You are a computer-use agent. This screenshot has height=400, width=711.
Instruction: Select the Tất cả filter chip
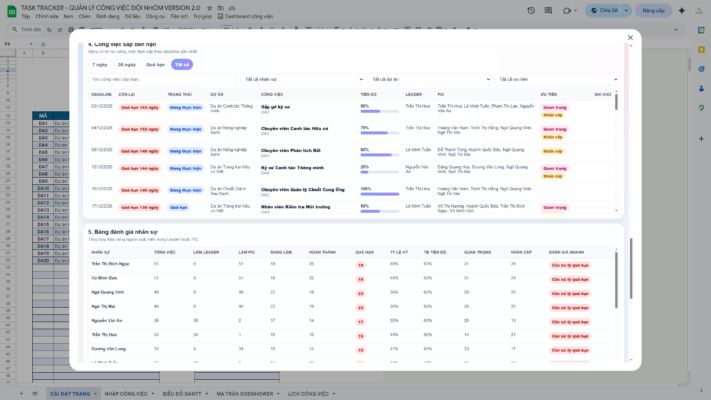click(182, 64)
